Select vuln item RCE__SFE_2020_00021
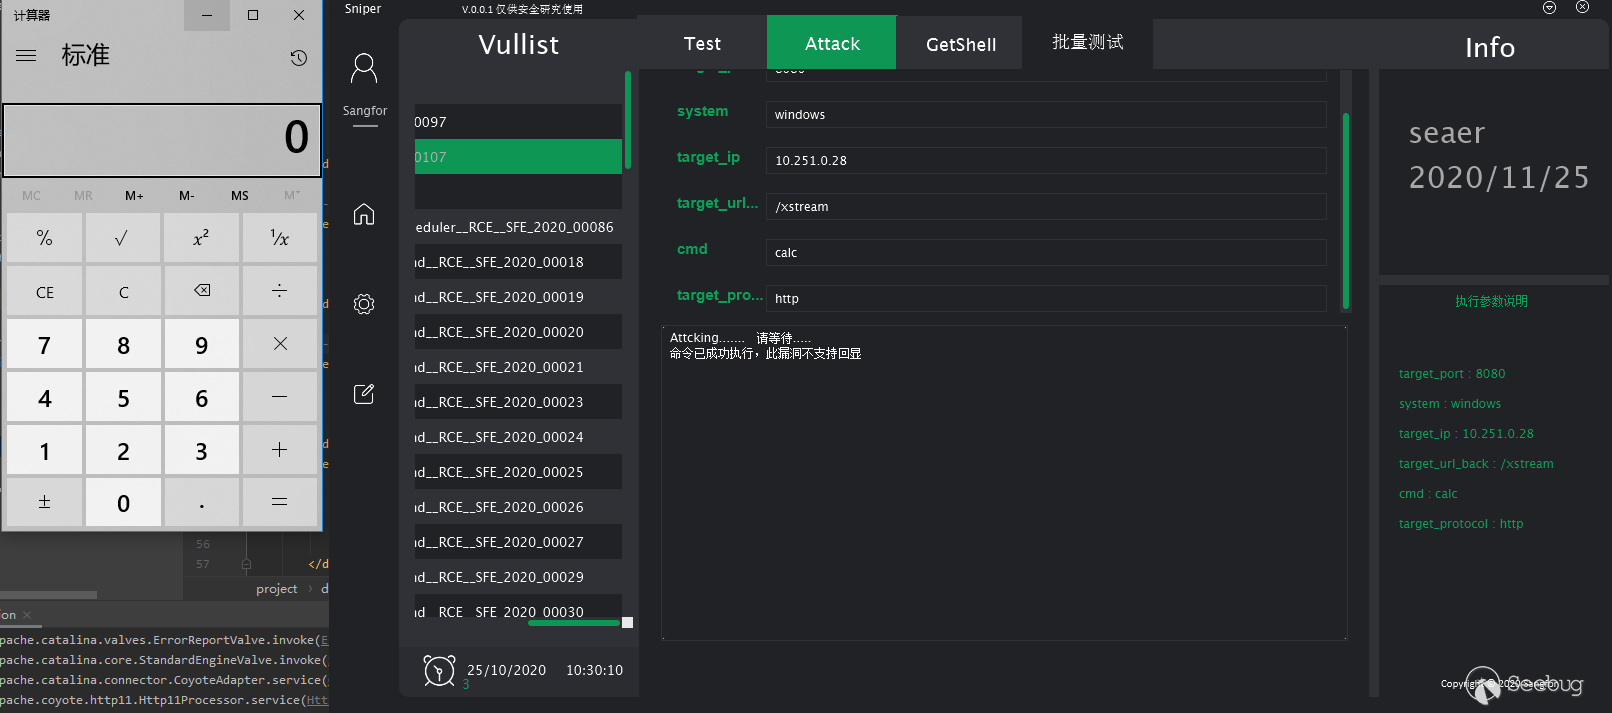Viewport: 1612px width, 713px height. (x=518, y=366)
